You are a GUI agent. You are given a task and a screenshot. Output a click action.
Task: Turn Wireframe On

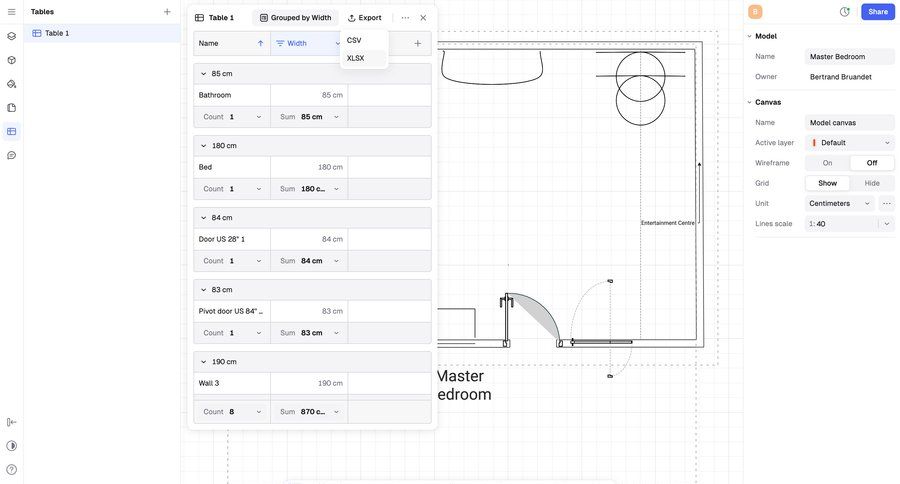pyautogui.click(x=827, y=163)
